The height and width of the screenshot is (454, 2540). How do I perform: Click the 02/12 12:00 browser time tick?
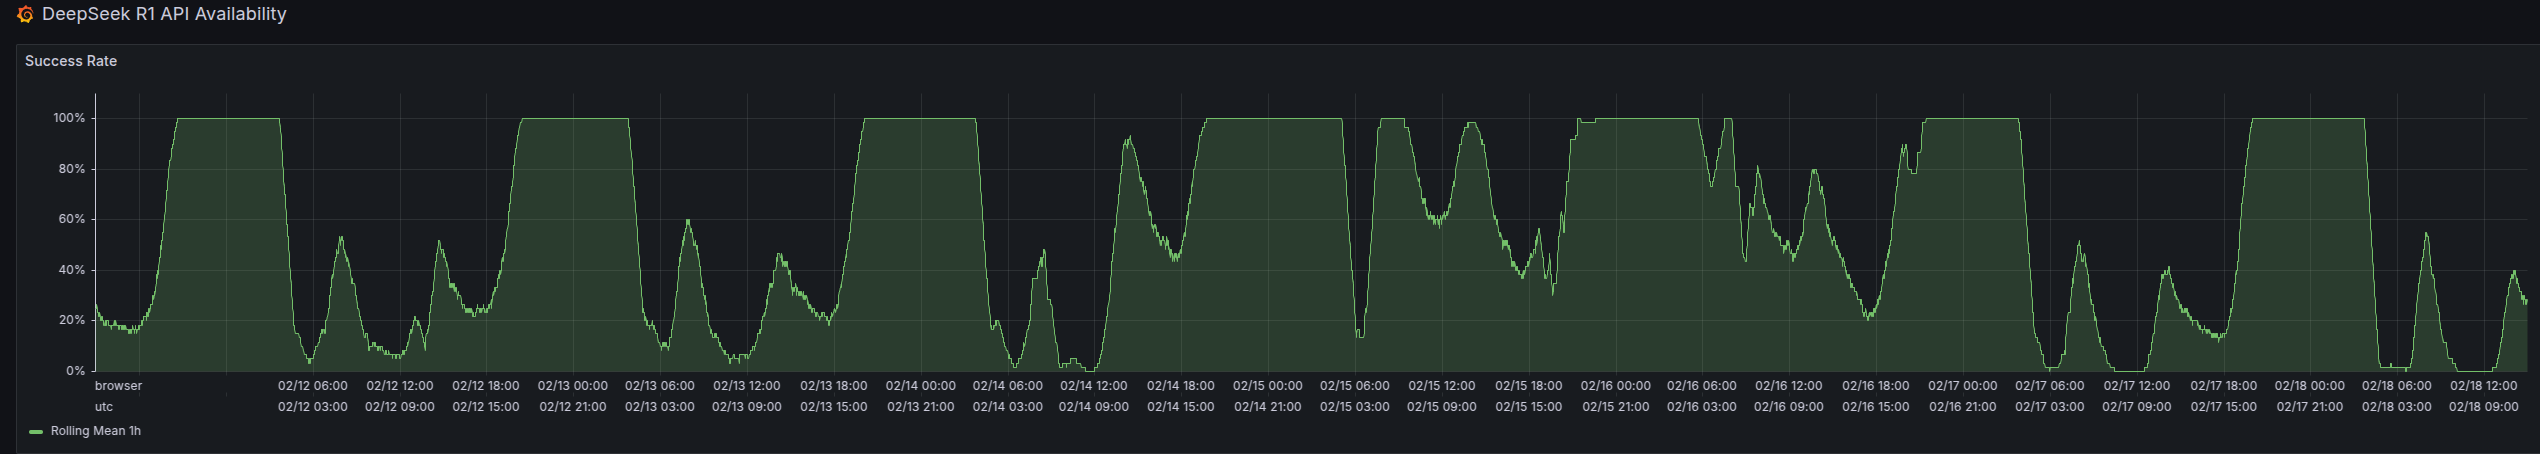[x=400, y=386]
